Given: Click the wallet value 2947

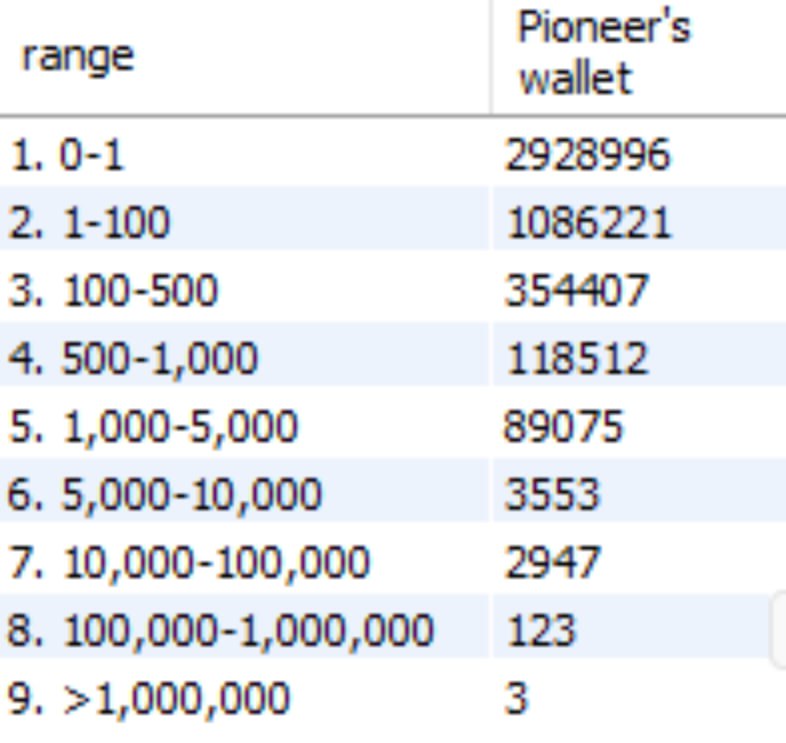Looking at the screenshot, I should point(552,563).
